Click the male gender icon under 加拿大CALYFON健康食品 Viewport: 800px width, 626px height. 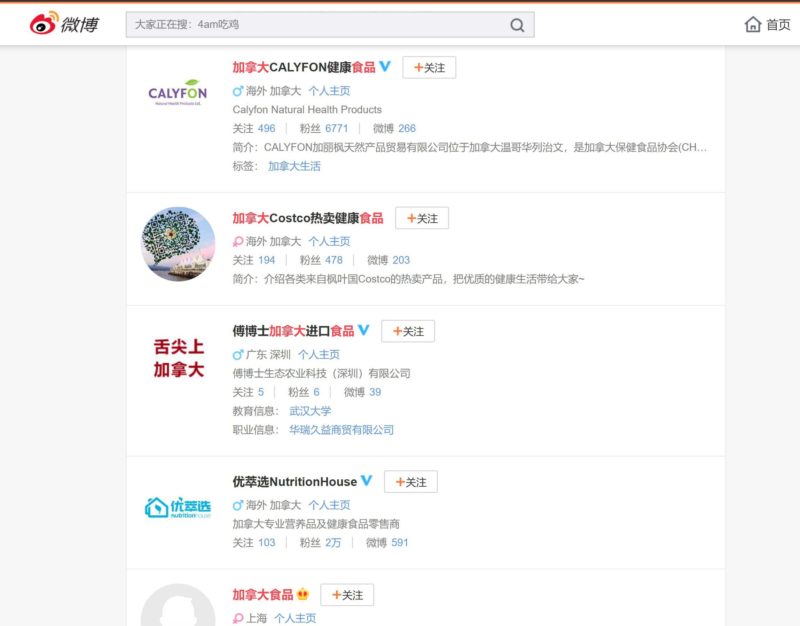(238, 91)
